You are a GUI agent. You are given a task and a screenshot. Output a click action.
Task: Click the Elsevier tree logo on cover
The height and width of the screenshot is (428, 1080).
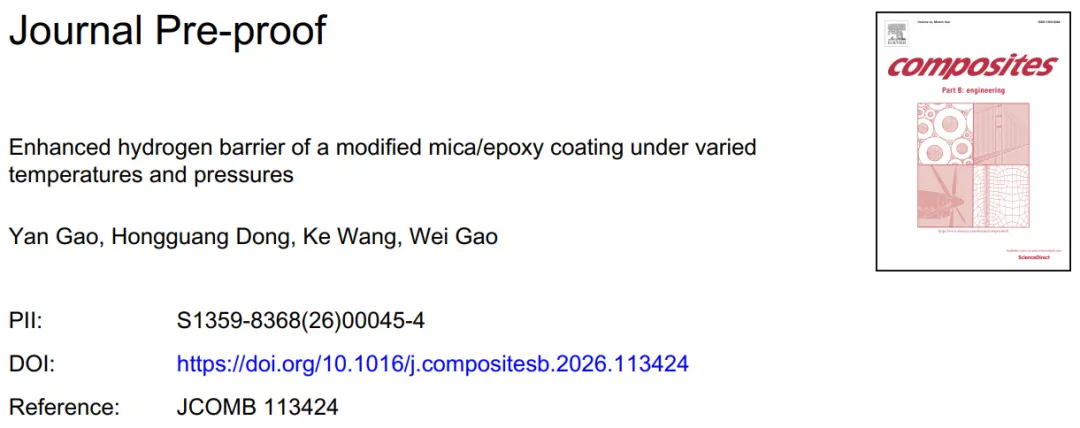[895, 35]
